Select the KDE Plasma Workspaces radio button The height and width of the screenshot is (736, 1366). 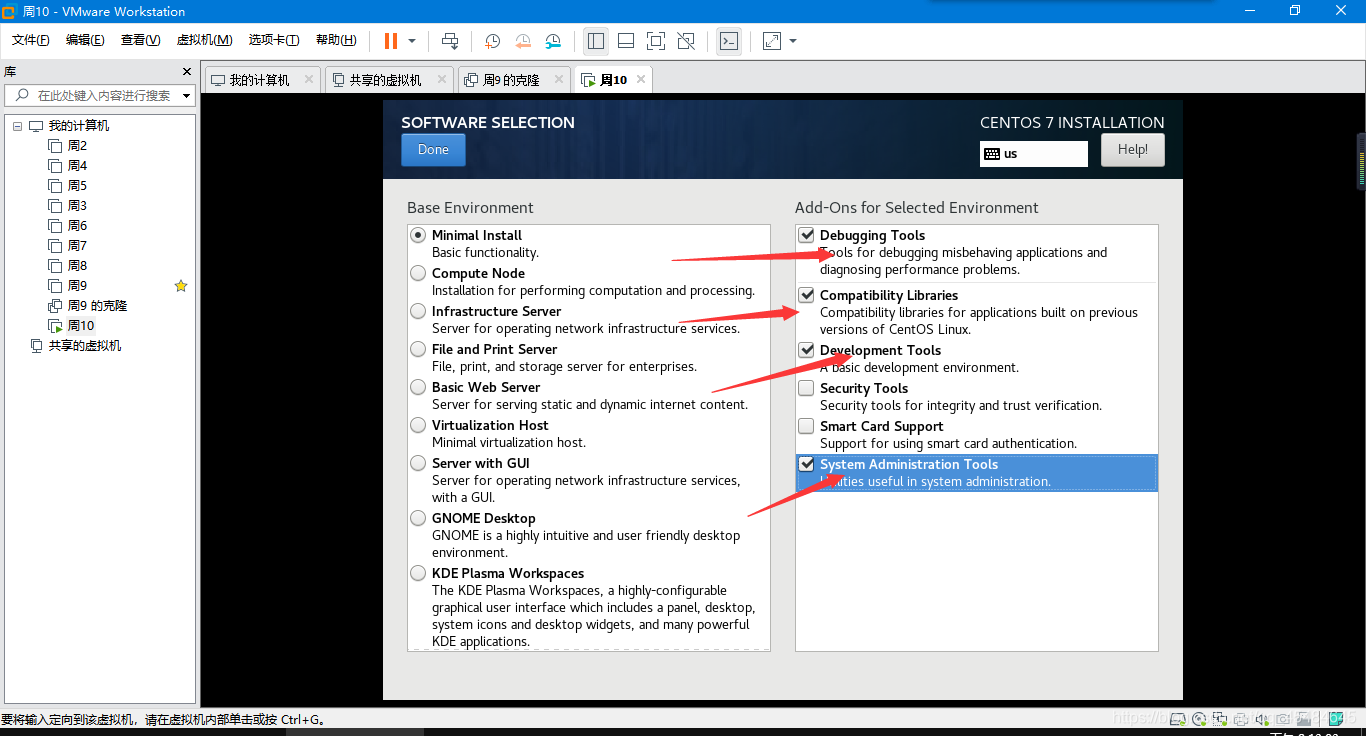click(418, 573)
